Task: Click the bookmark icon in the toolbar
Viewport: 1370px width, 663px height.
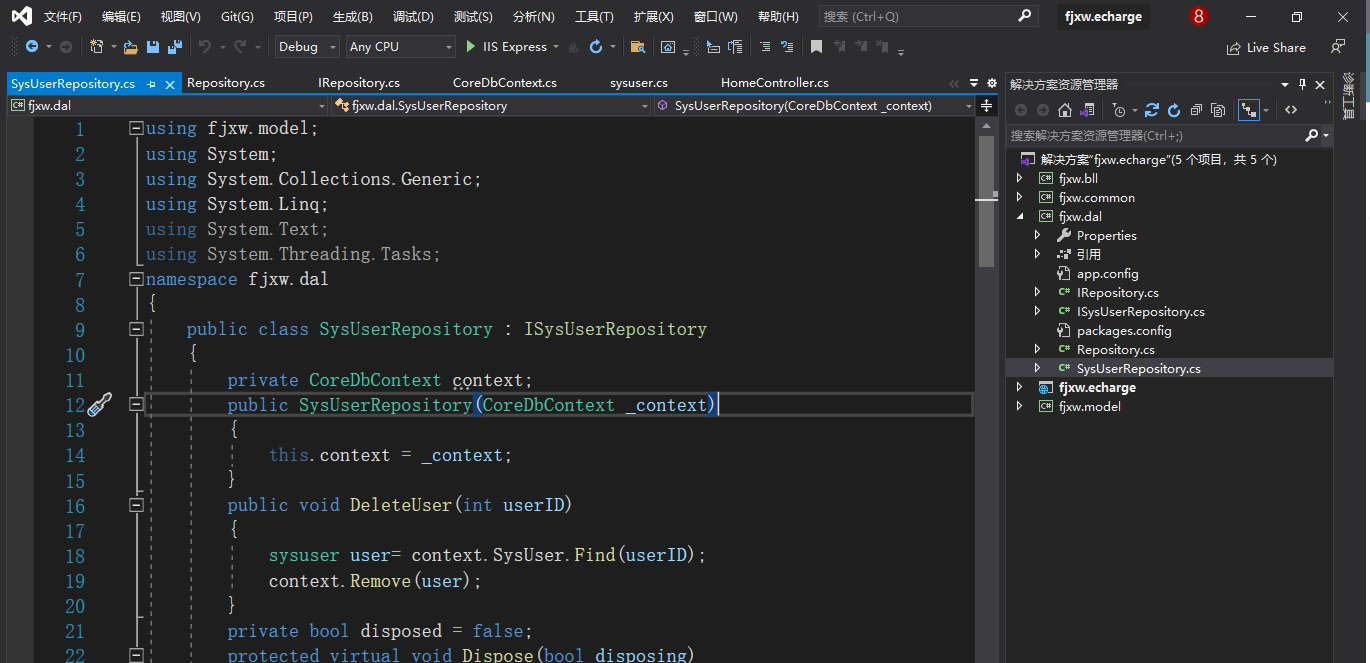Action: coord(816,47)
